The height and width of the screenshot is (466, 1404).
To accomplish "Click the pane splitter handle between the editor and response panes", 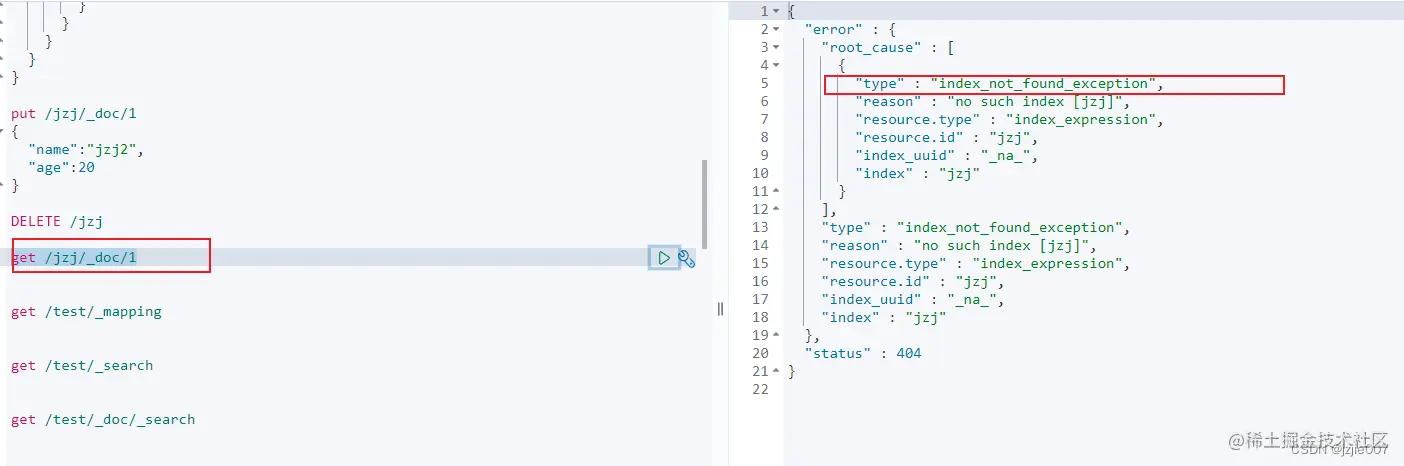I will pyautogui.click(x=720, y=309).
